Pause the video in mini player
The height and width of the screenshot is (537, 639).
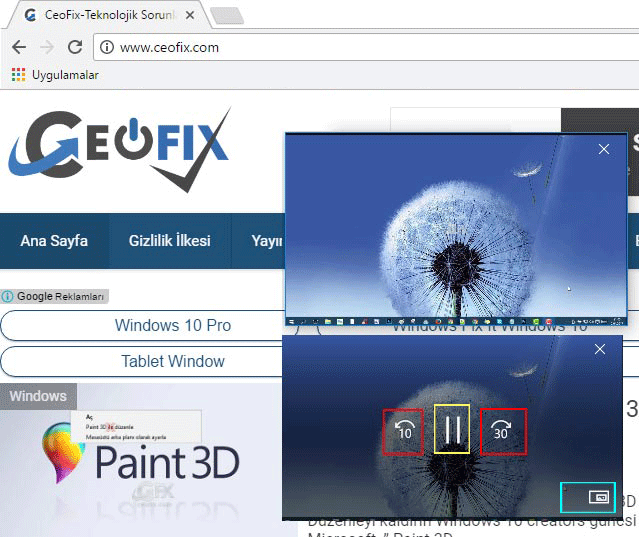coord(452,429)
